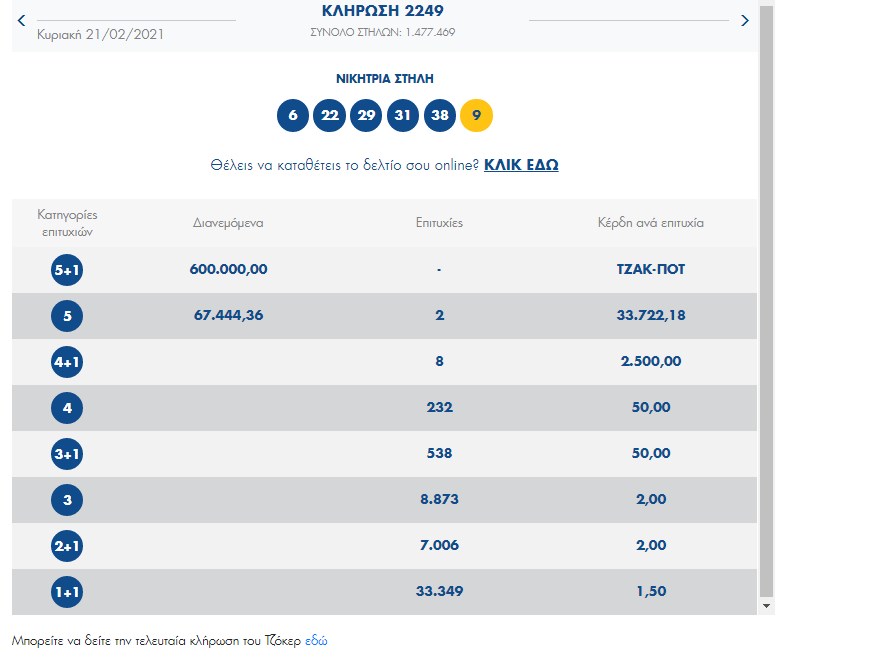This screenshot has height=659, width=871.
Task: Click the ΚΛΗΡΩΣΗ 2249 draw title
Action: click(x=383, y=12)
